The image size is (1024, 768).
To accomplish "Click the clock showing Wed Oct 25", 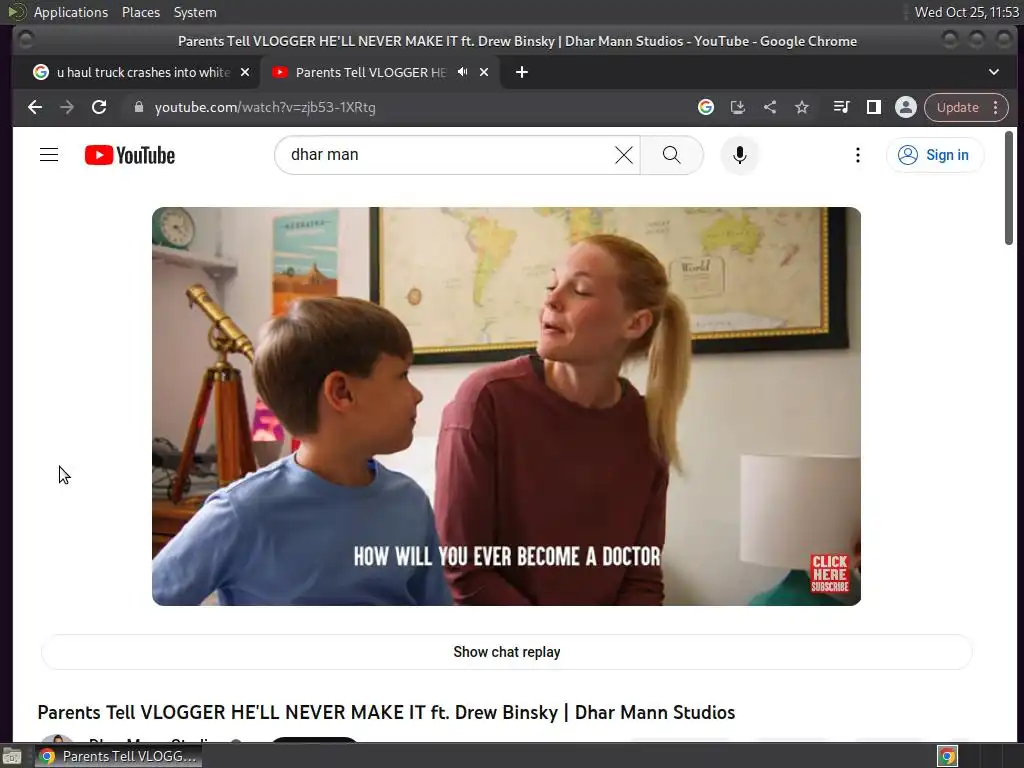I will tap(966, 12).
